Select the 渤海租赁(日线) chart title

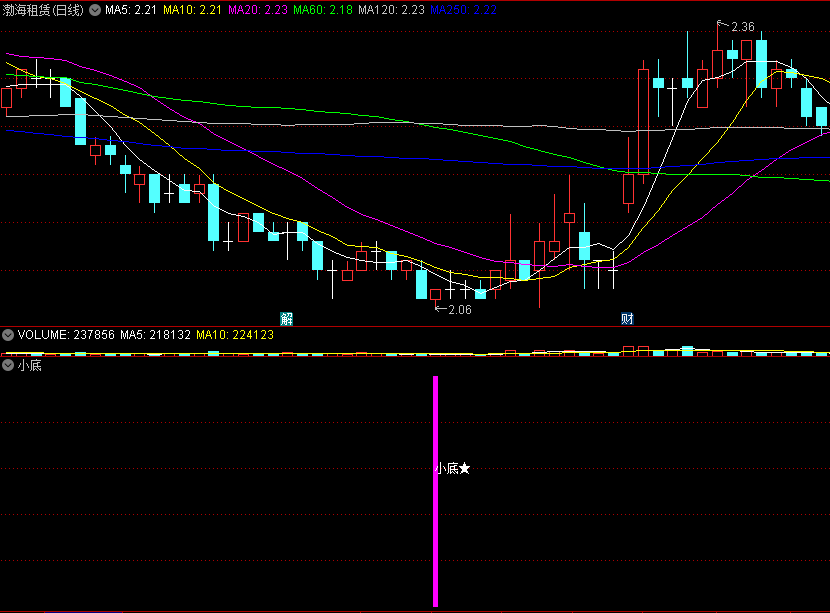(x=43, y=10)
